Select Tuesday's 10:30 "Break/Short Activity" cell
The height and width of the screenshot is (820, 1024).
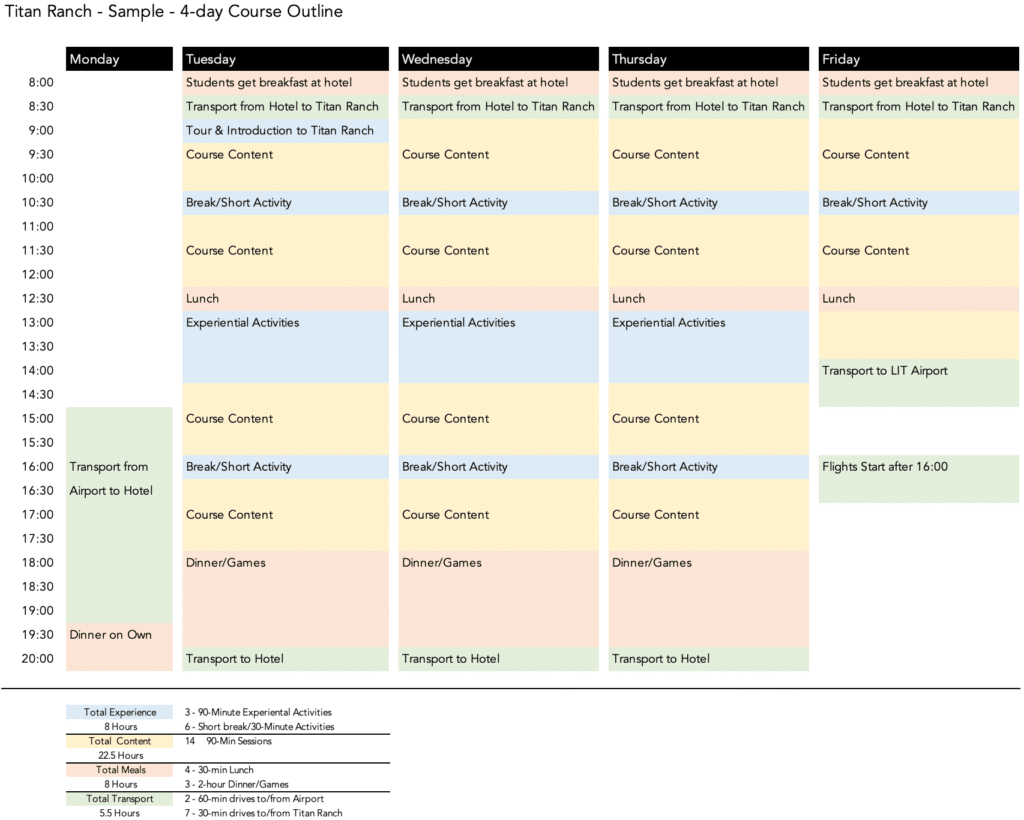[285, 203]
